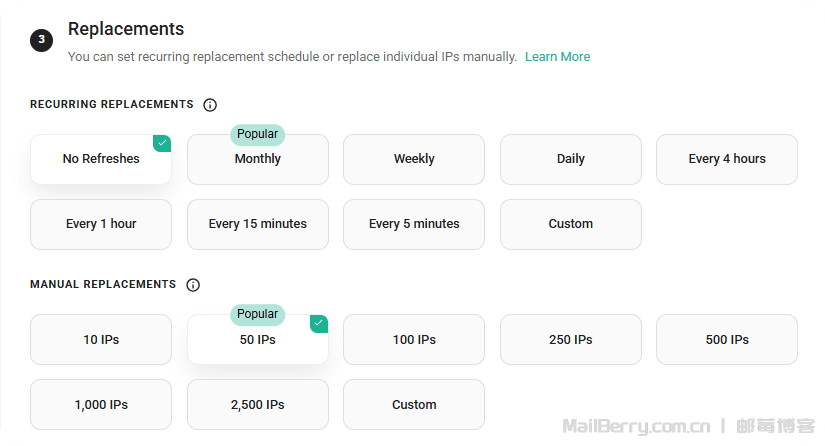This screenshot has width=825, height=446.
Task: Select 2,500 IPs option
Action: click(x=258, y=405)
